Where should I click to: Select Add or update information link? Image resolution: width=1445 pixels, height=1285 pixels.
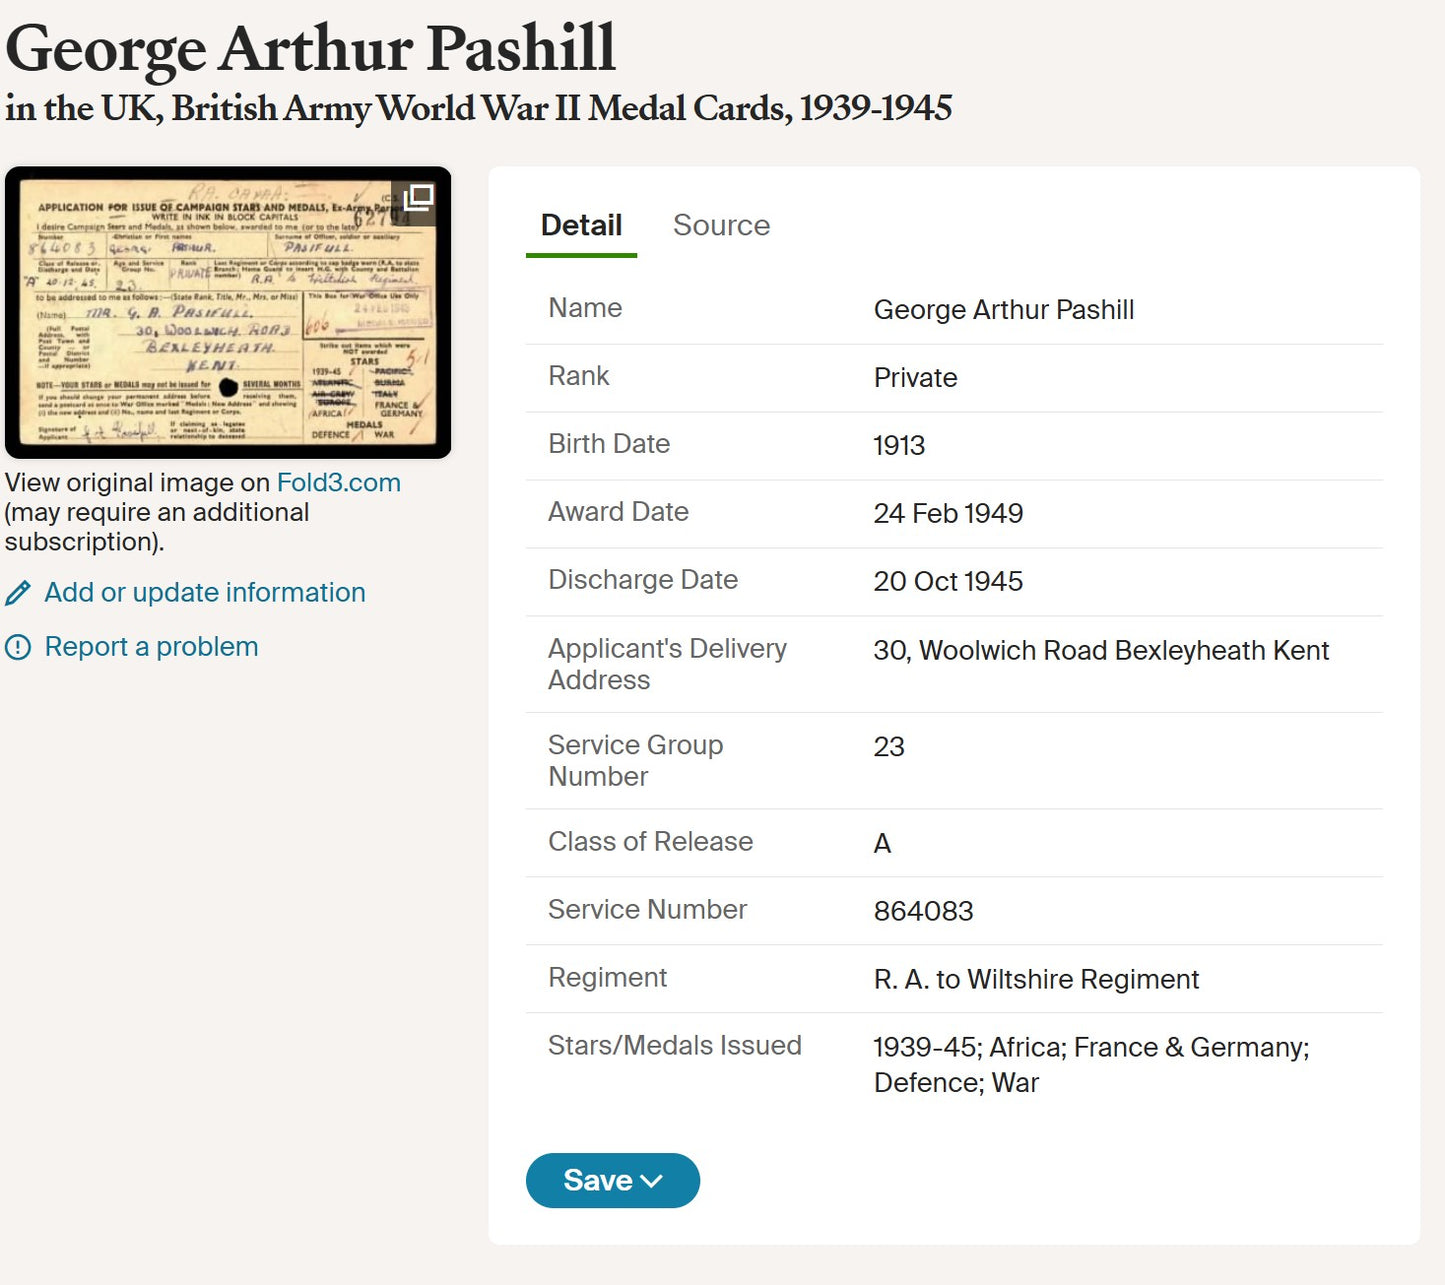pyautogui.click(x=205, y=593)
